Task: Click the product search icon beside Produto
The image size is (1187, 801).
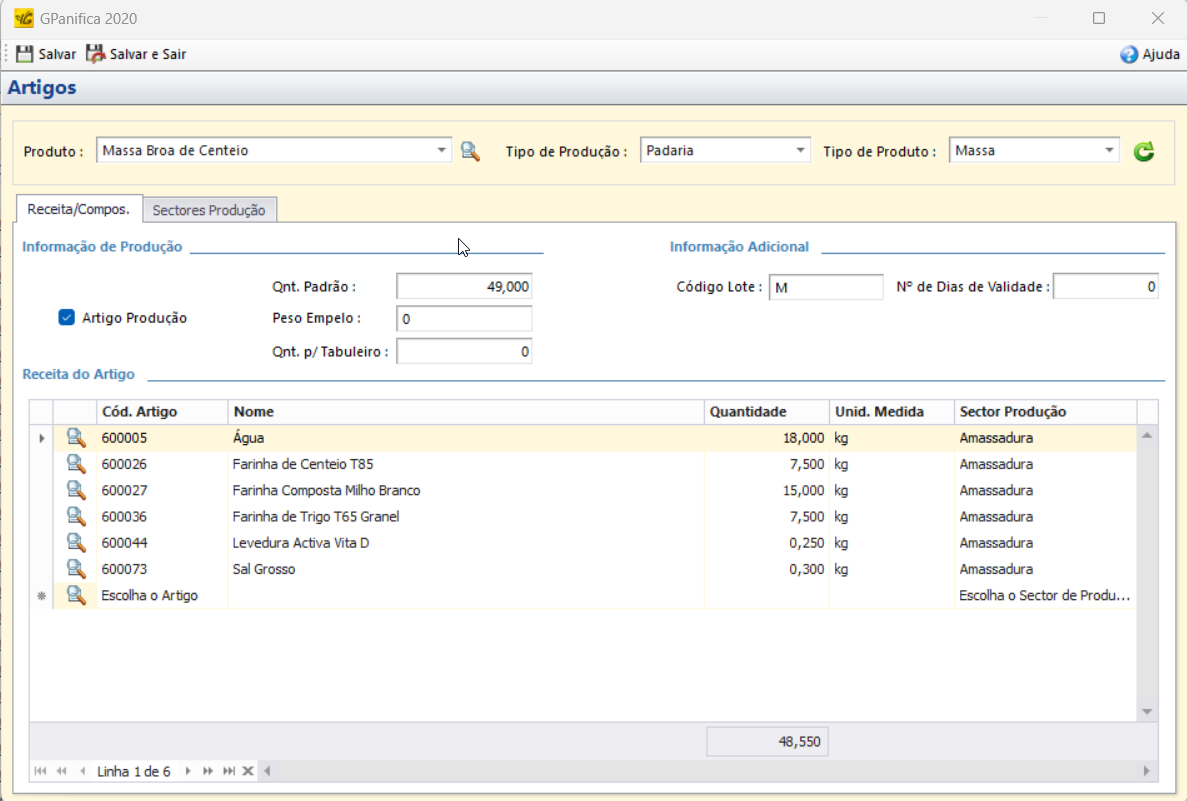Action: pyautogui.click(x=470, y=151)
